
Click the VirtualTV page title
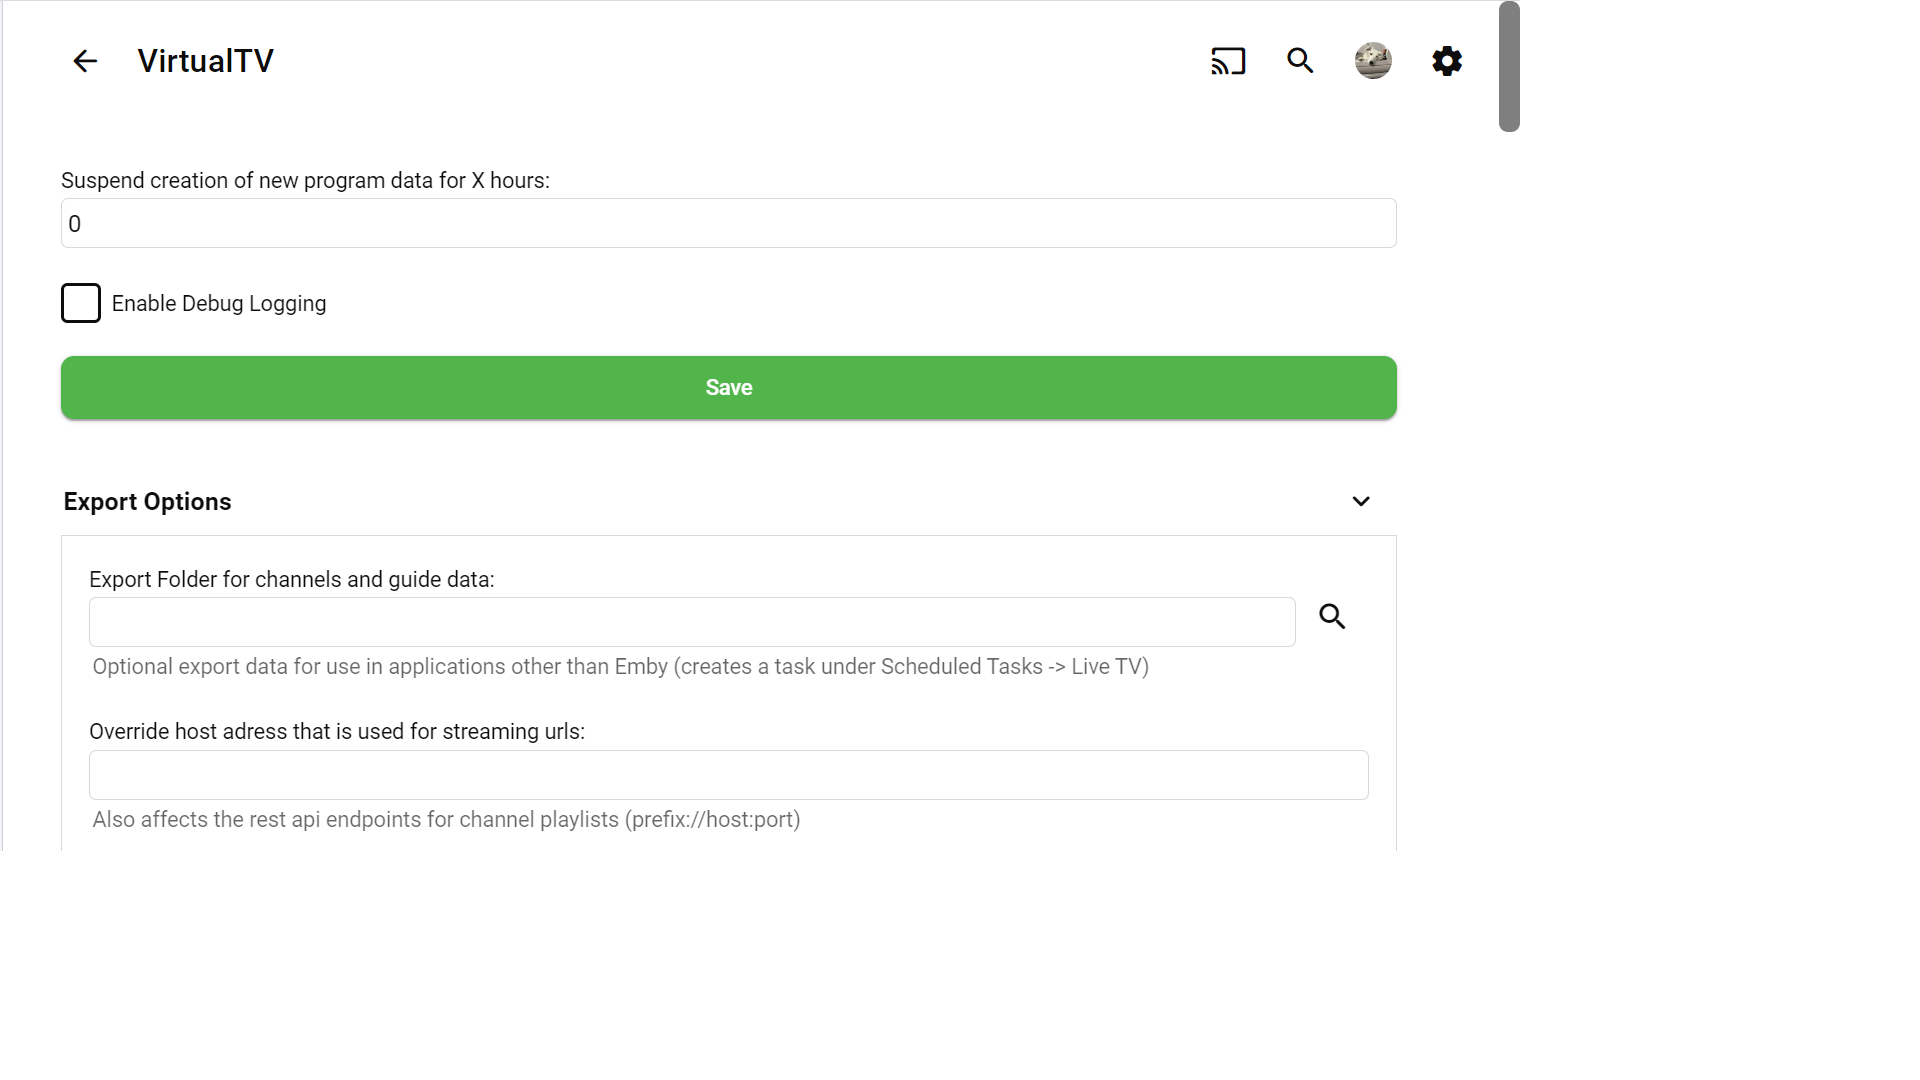[205, 61]
